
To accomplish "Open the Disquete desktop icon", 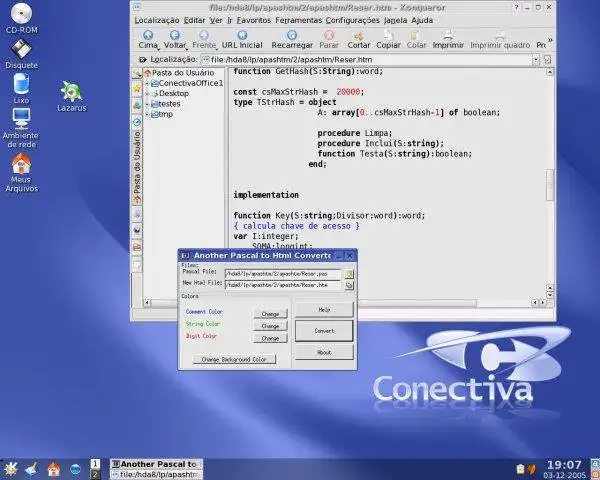I will (21, 54).
